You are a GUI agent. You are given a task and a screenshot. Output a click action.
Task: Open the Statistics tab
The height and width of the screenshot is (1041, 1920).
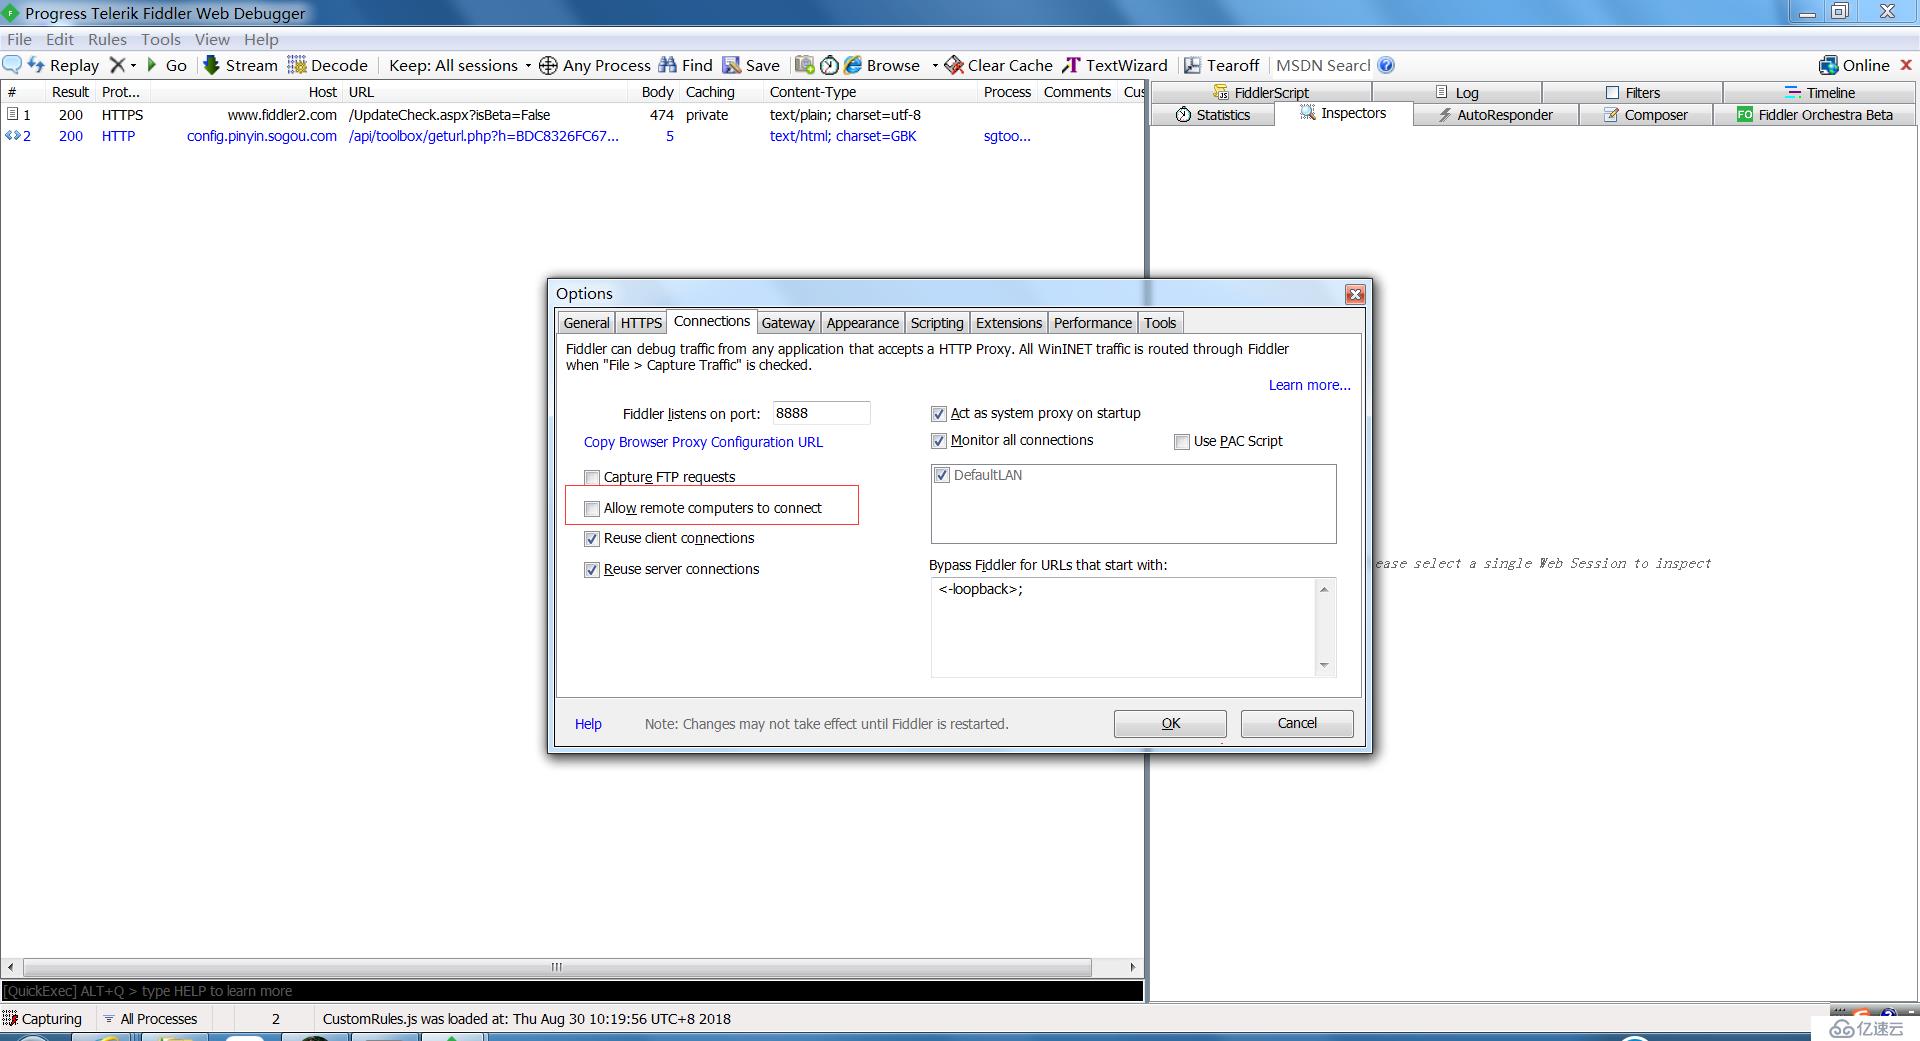pos(1213,115)
